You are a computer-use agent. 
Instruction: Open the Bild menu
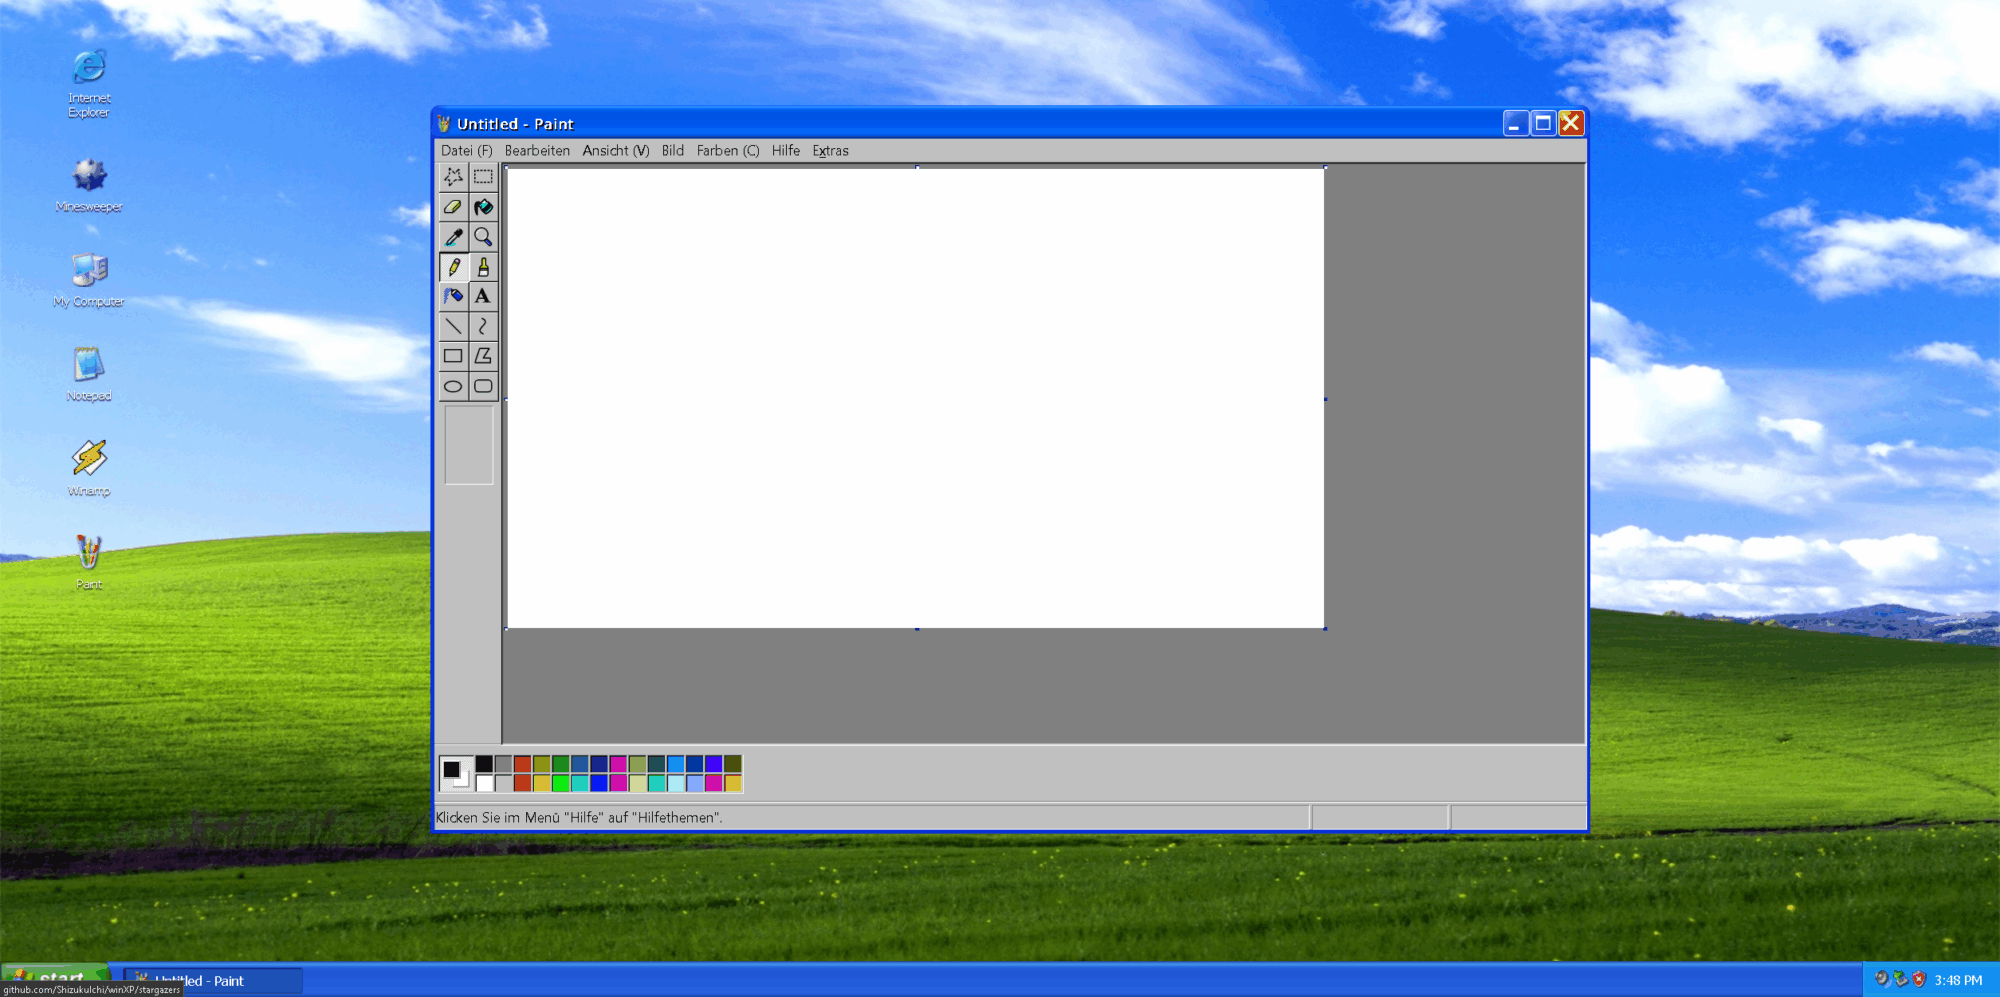[x=673, y=151]
